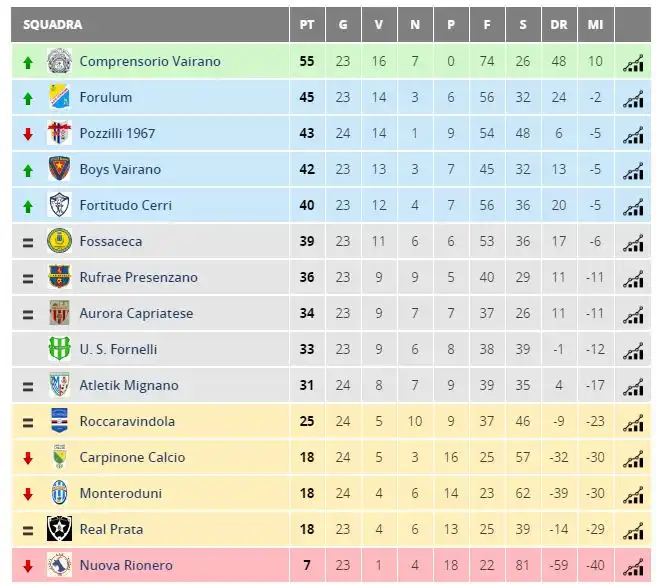Click the SQUADRA column header

[x=53, y=25]
